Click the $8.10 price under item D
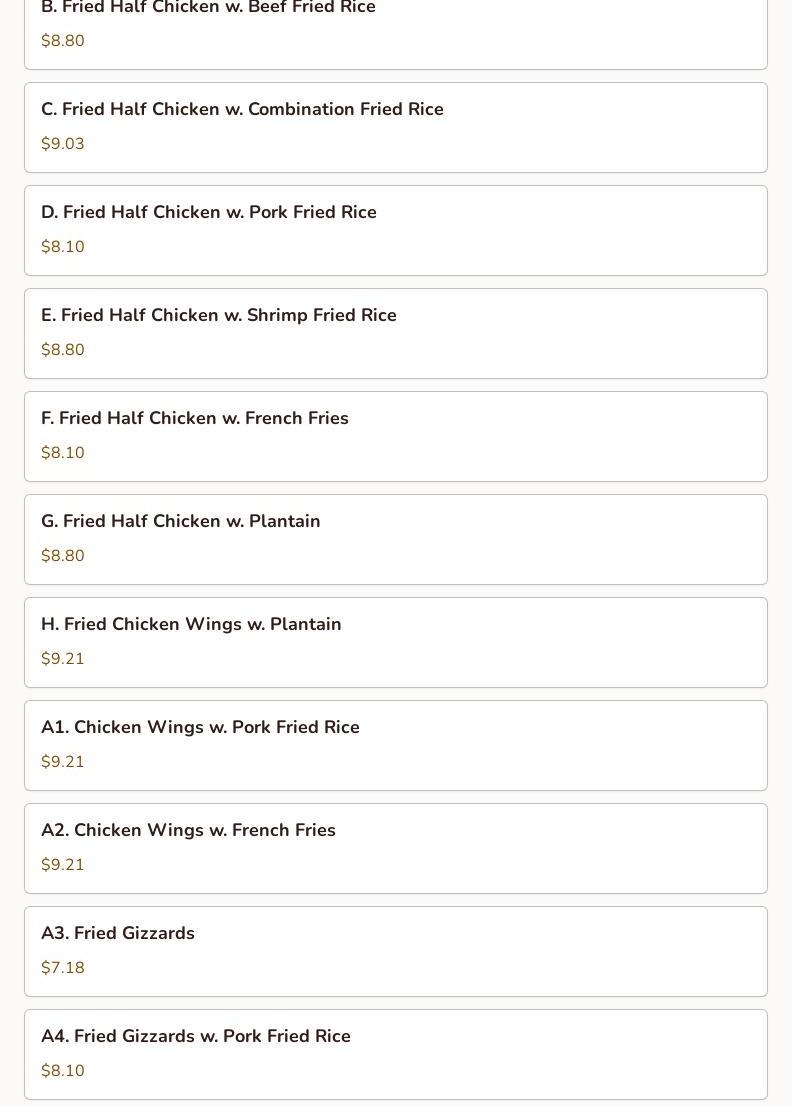 (x=63, y=247)
